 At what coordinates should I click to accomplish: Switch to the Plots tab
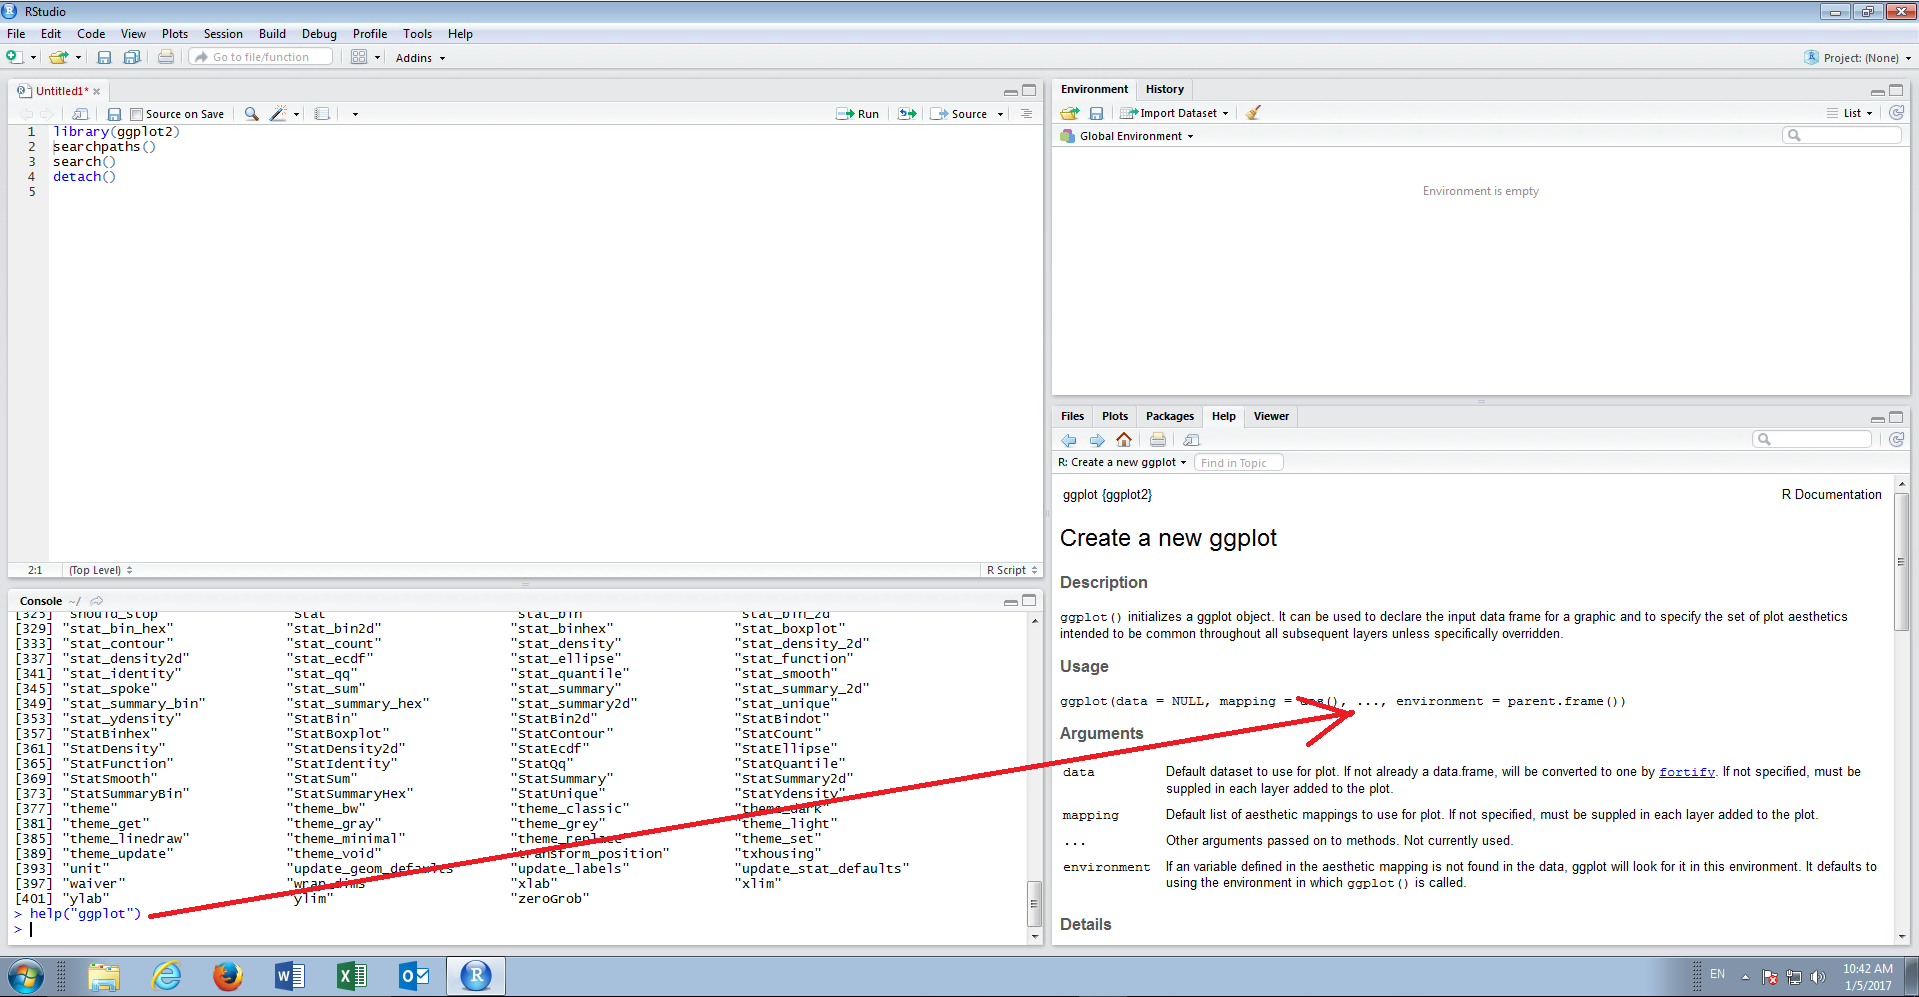point(1114,416)
